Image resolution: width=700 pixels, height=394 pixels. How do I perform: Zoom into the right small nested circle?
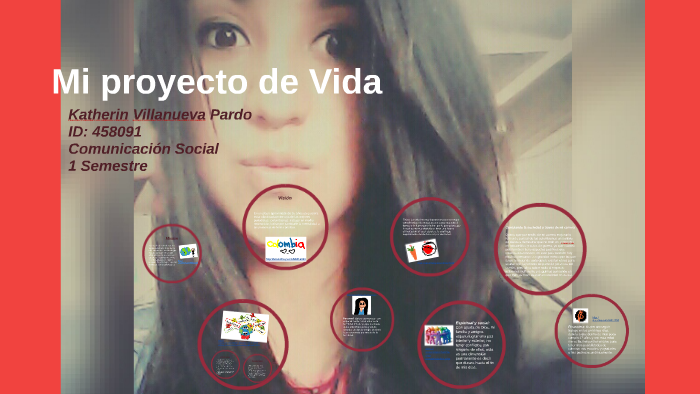point(257,368)
